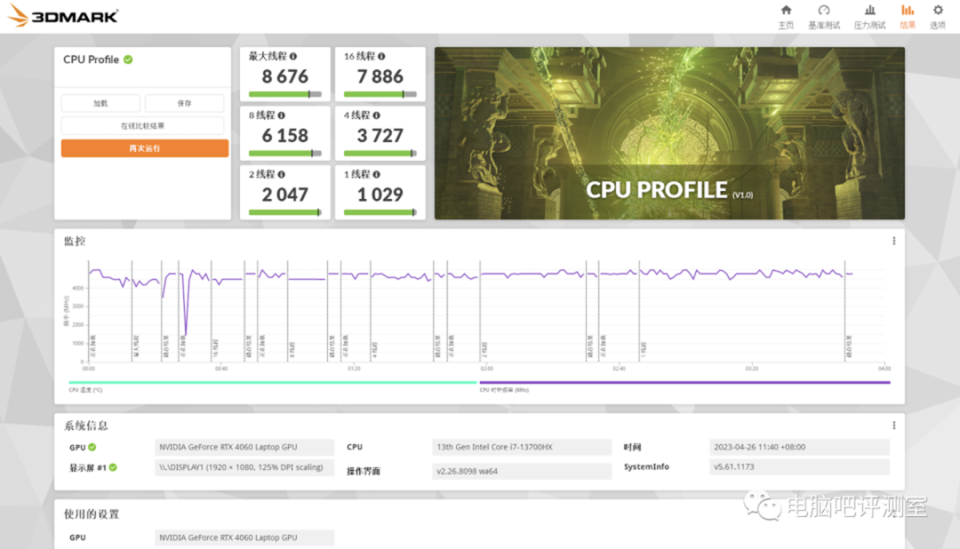This screenshot has height=549, width=960.
Task: Open the 主页 home icon
Action: [786, 10]
